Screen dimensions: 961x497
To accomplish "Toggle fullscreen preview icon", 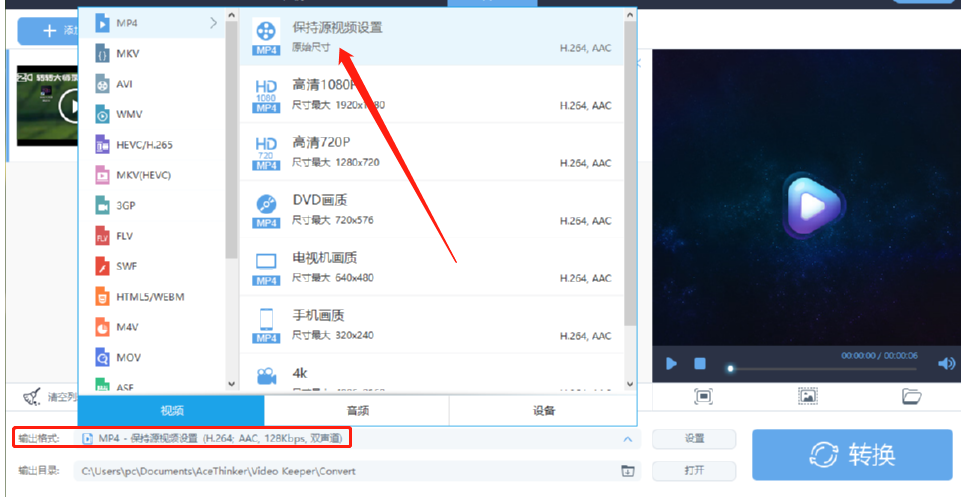I will (703, 396).
